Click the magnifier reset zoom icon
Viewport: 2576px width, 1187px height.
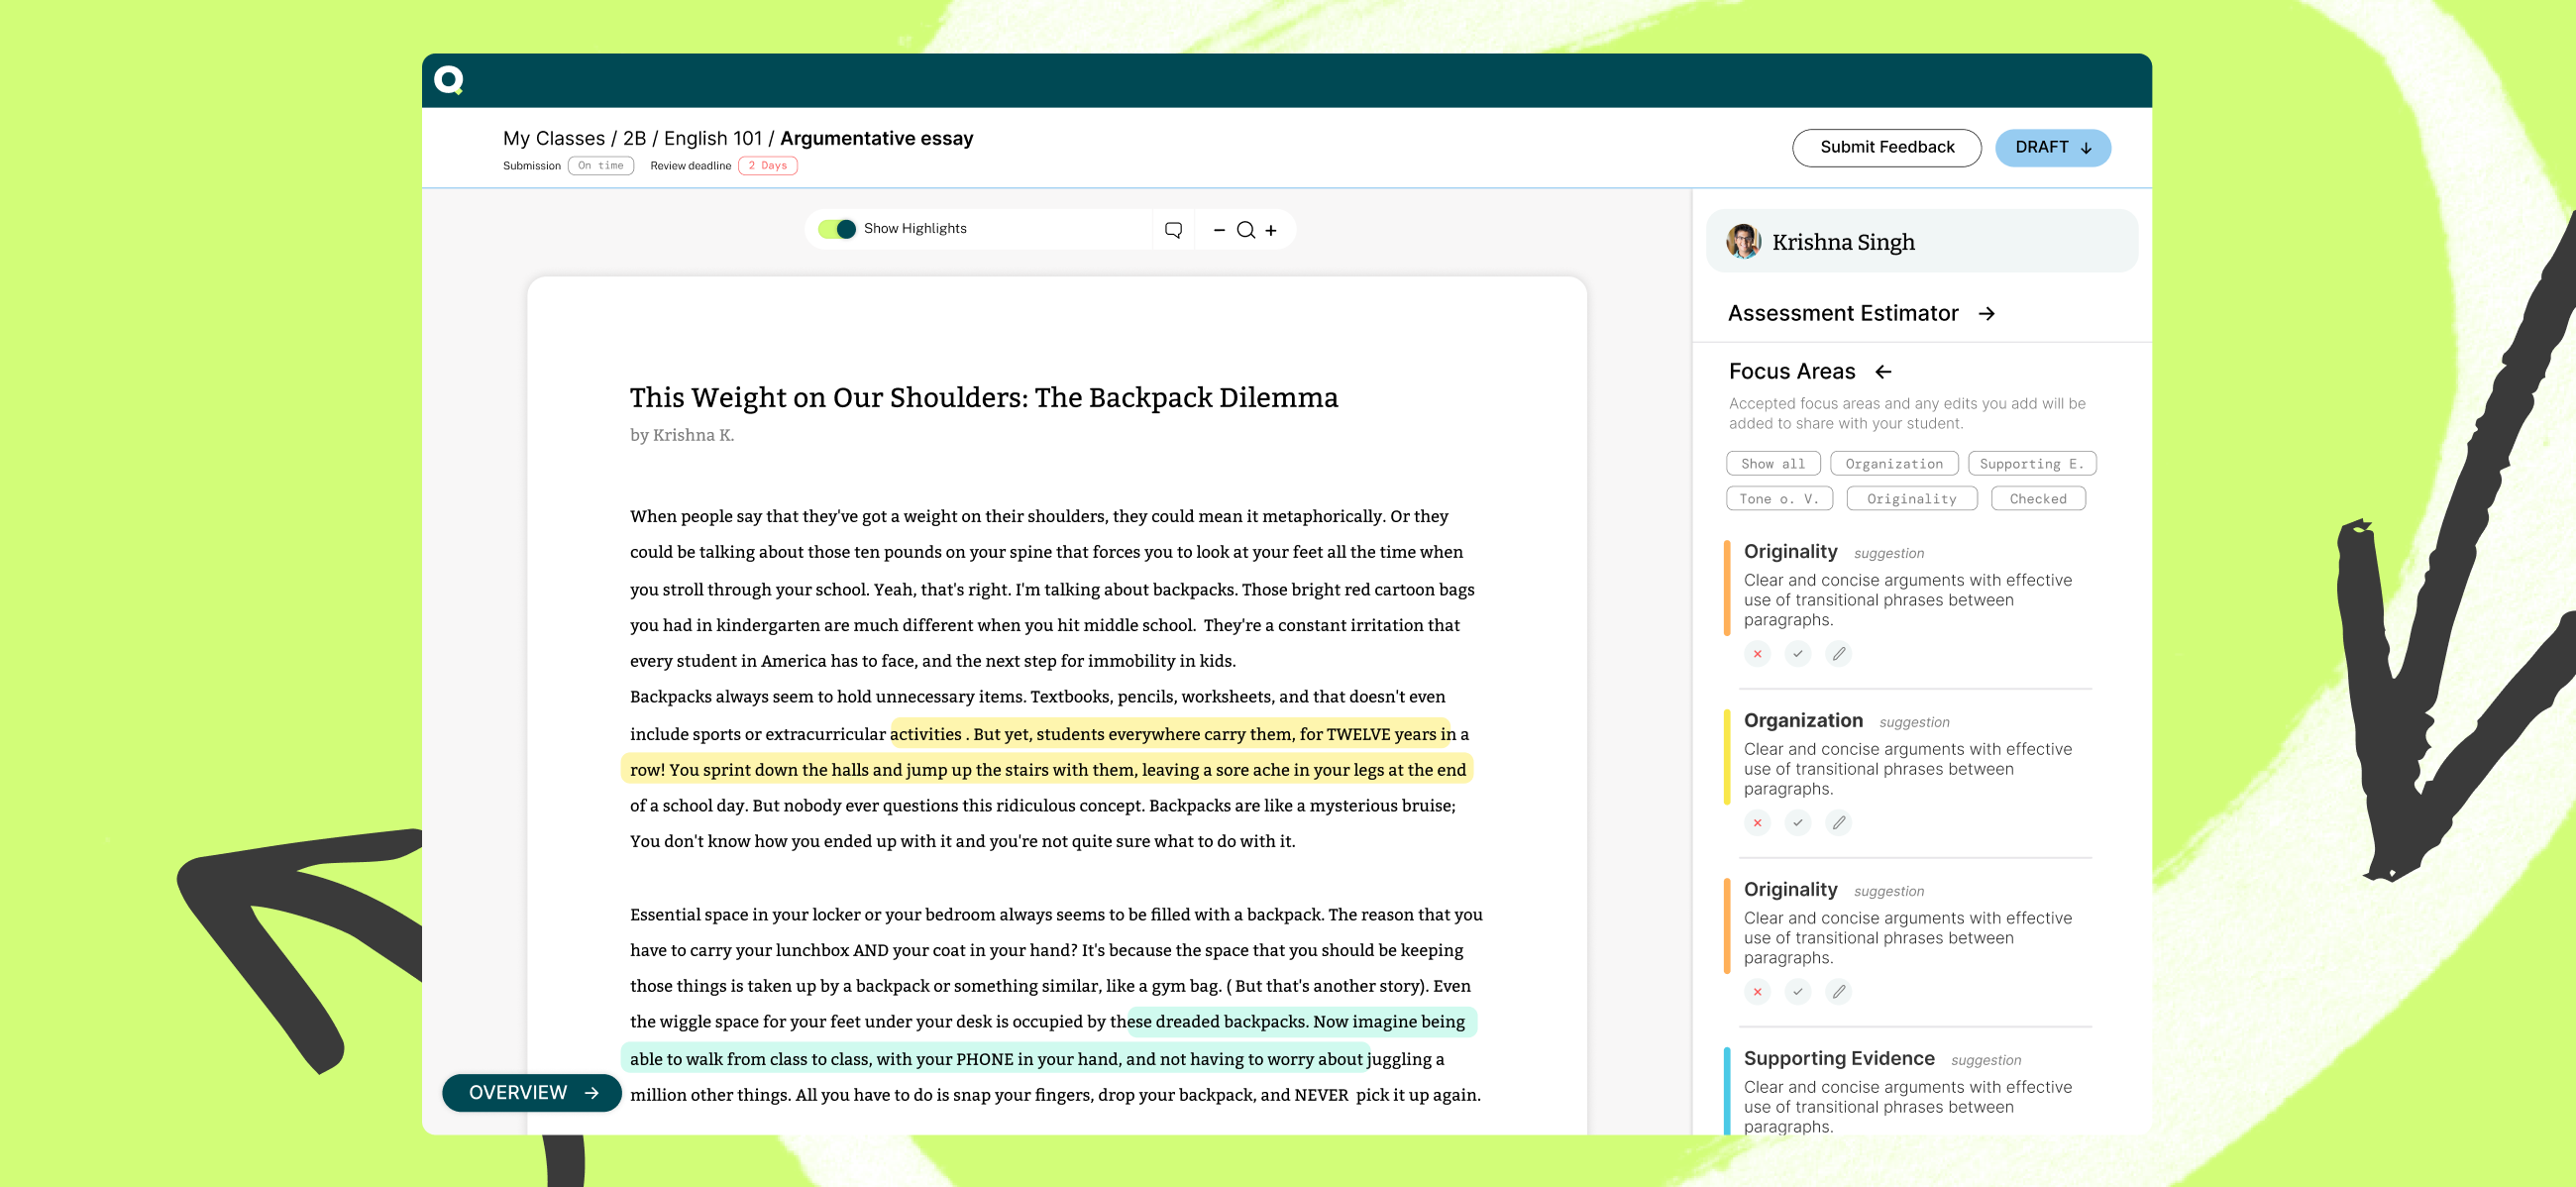[1245, 230]
